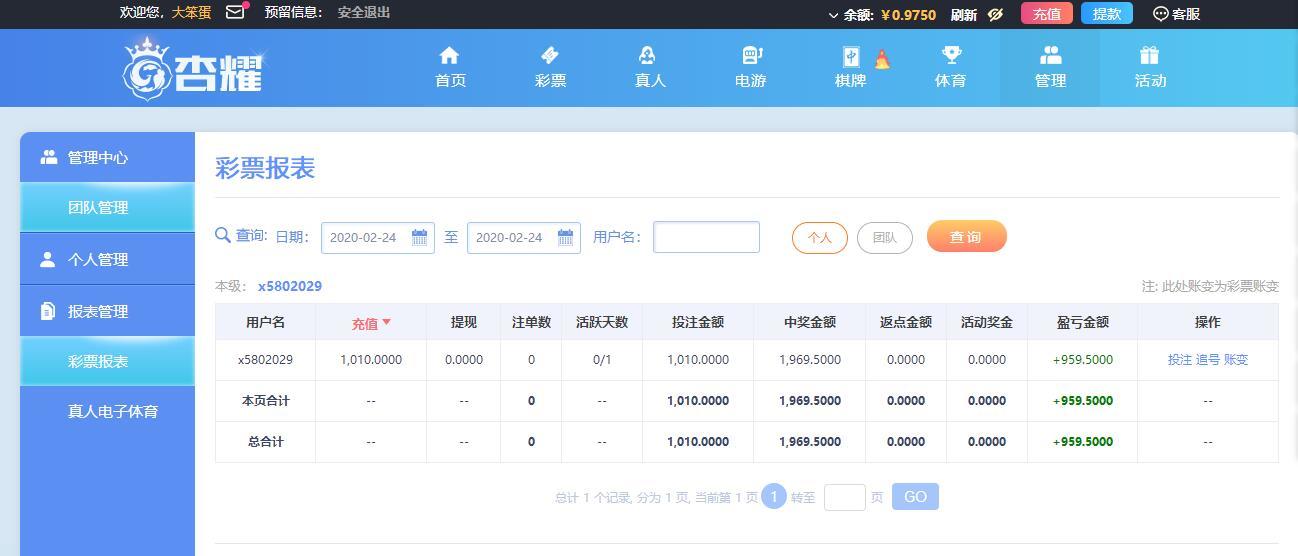The height and width of the screenshot is (556, 1298).
Task: Open calendar icon for start date
Action: [x=420, y=237]
